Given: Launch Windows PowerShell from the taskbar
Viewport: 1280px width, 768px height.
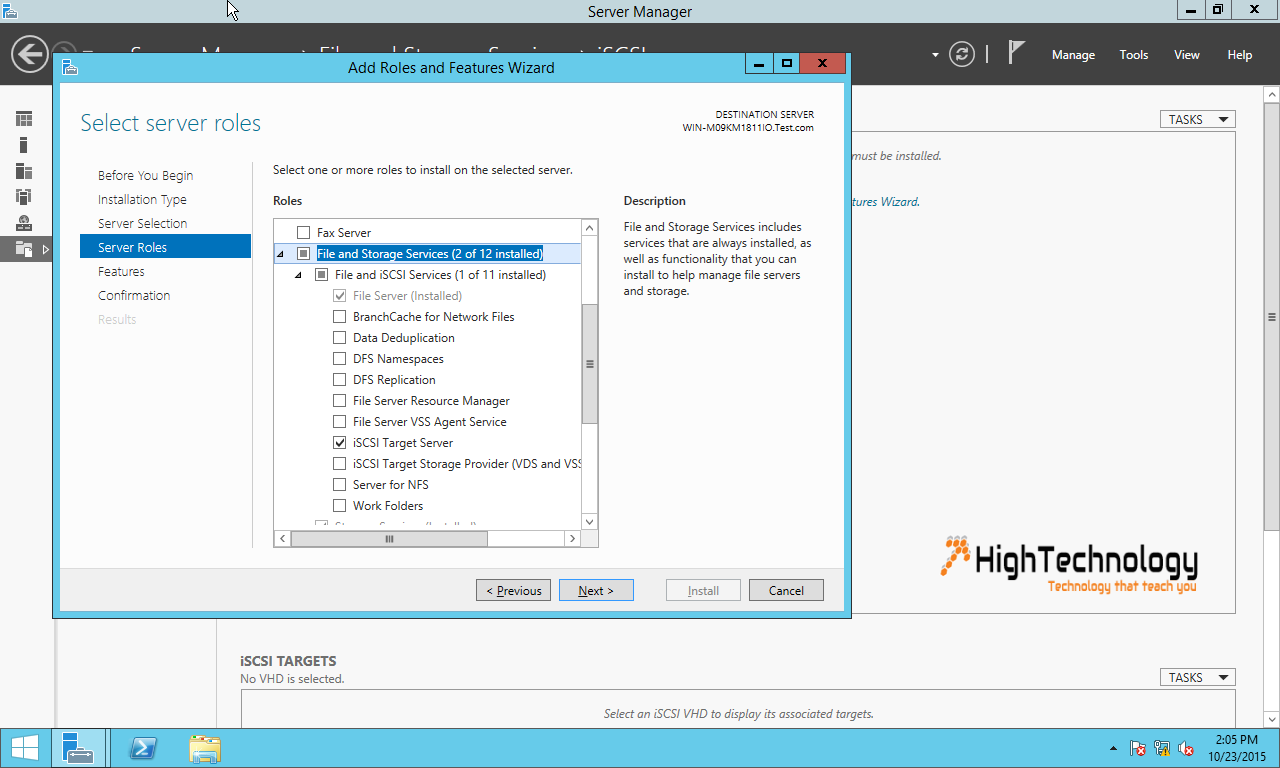Looking at the screenshot, I should point(143,748).
